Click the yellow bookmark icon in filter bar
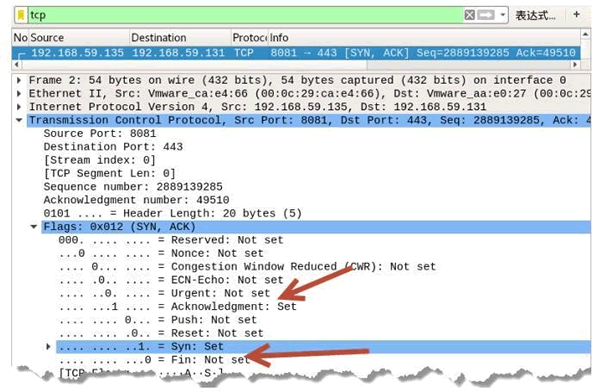The image size is (600, 392). [21, 15]
